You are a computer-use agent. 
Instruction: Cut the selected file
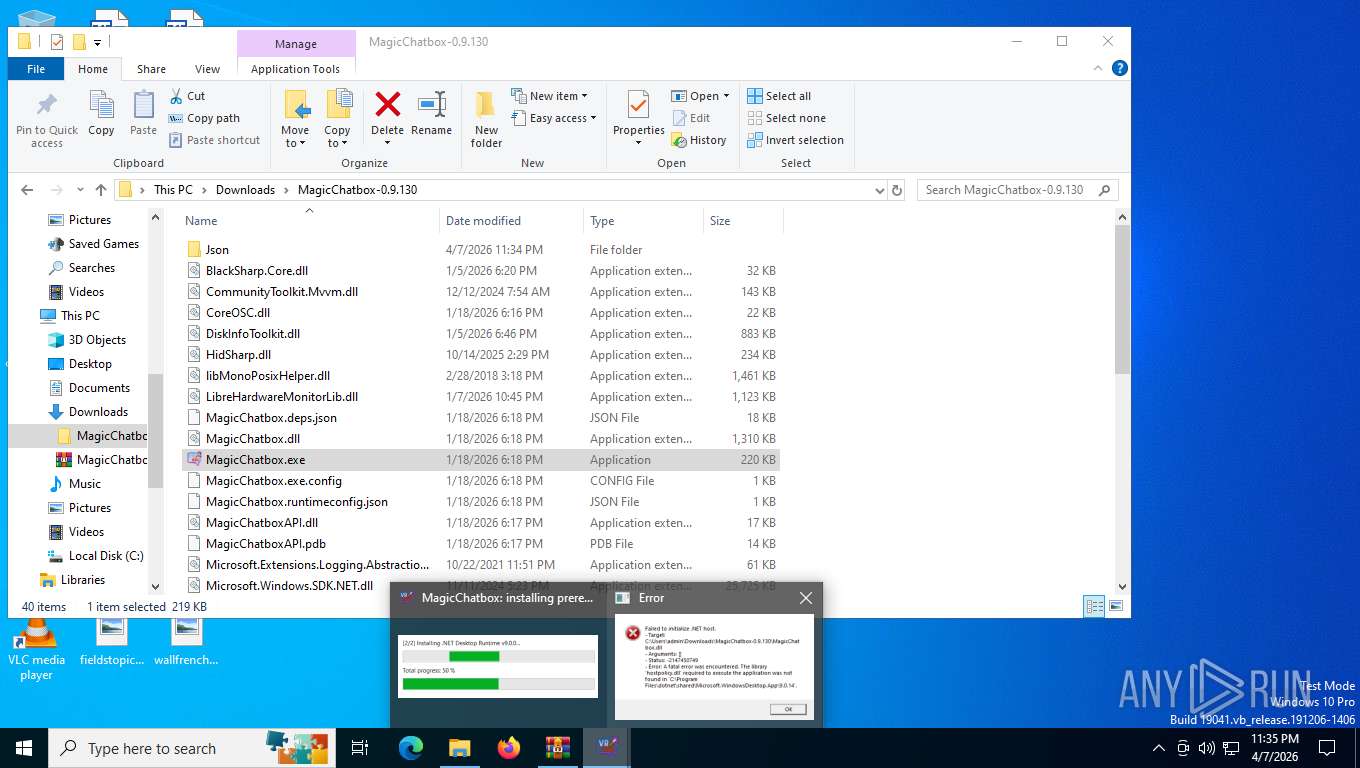187,96
